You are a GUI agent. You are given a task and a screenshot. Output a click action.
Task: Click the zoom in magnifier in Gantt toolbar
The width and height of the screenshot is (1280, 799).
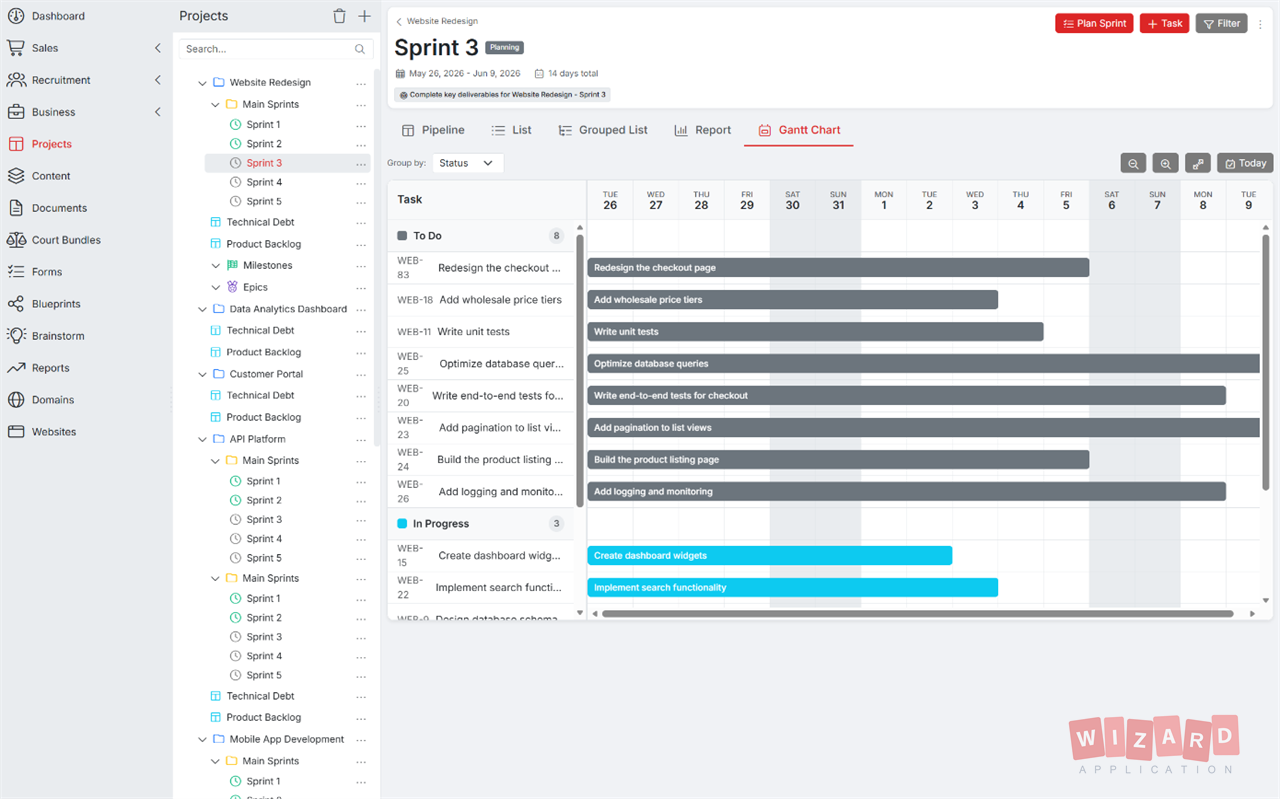point(1165,163)
